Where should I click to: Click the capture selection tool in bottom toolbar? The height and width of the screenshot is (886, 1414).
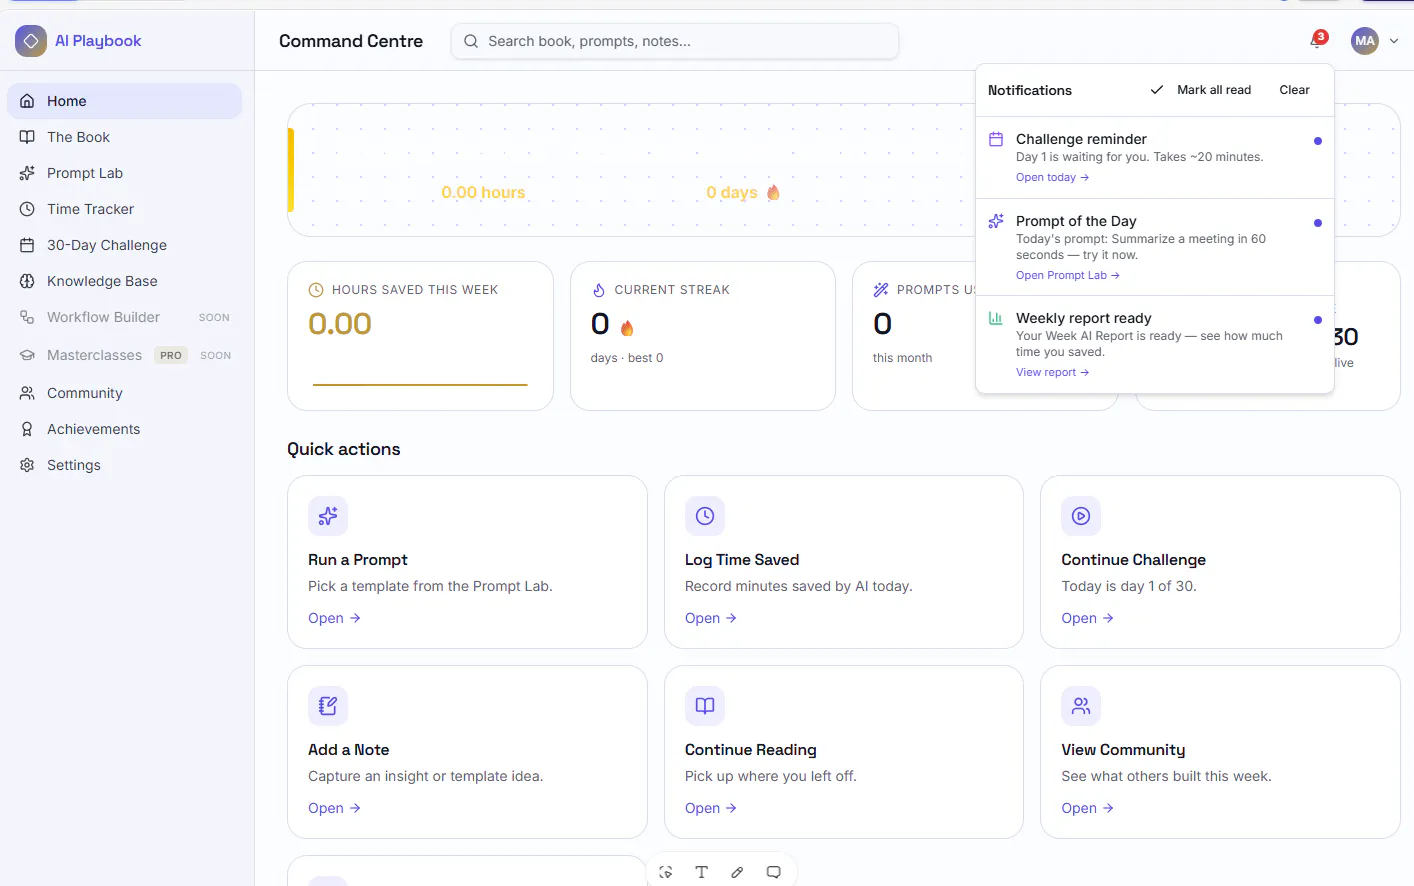point(666,872)
